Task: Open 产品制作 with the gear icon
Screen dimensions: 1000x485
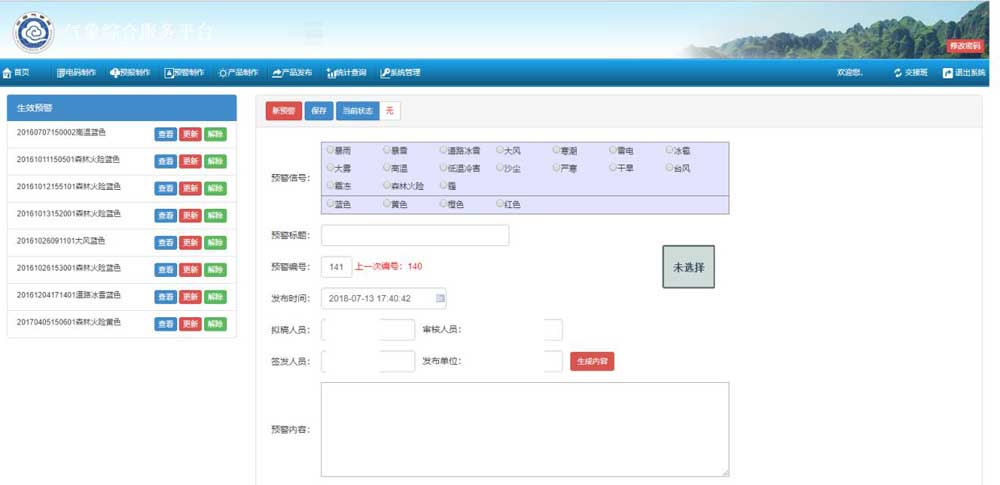Action: (223, 73)
